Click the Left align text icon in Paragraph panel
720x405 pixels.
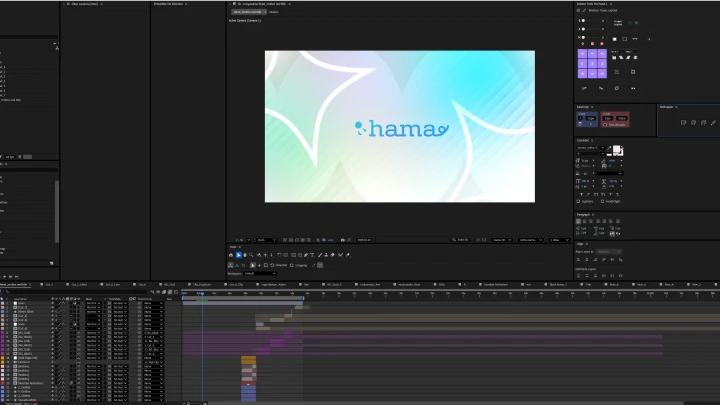click(578, 221)
